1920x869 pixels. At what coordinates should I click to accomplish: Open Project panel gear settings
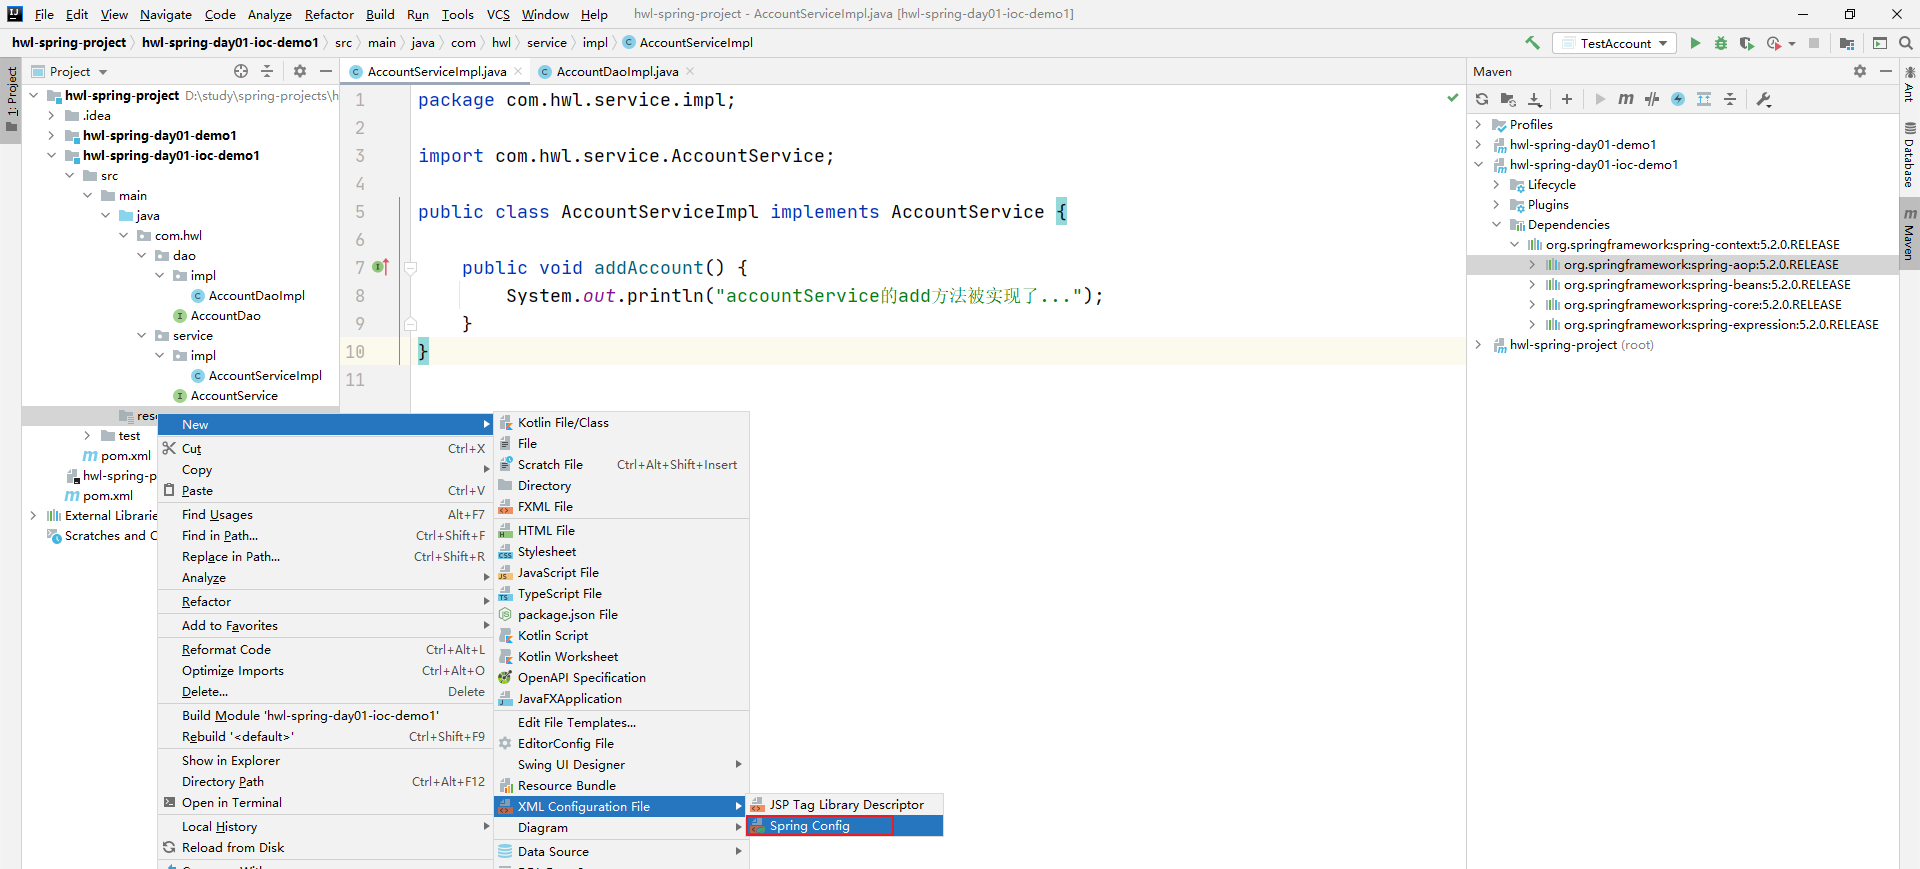click(300, 71)
